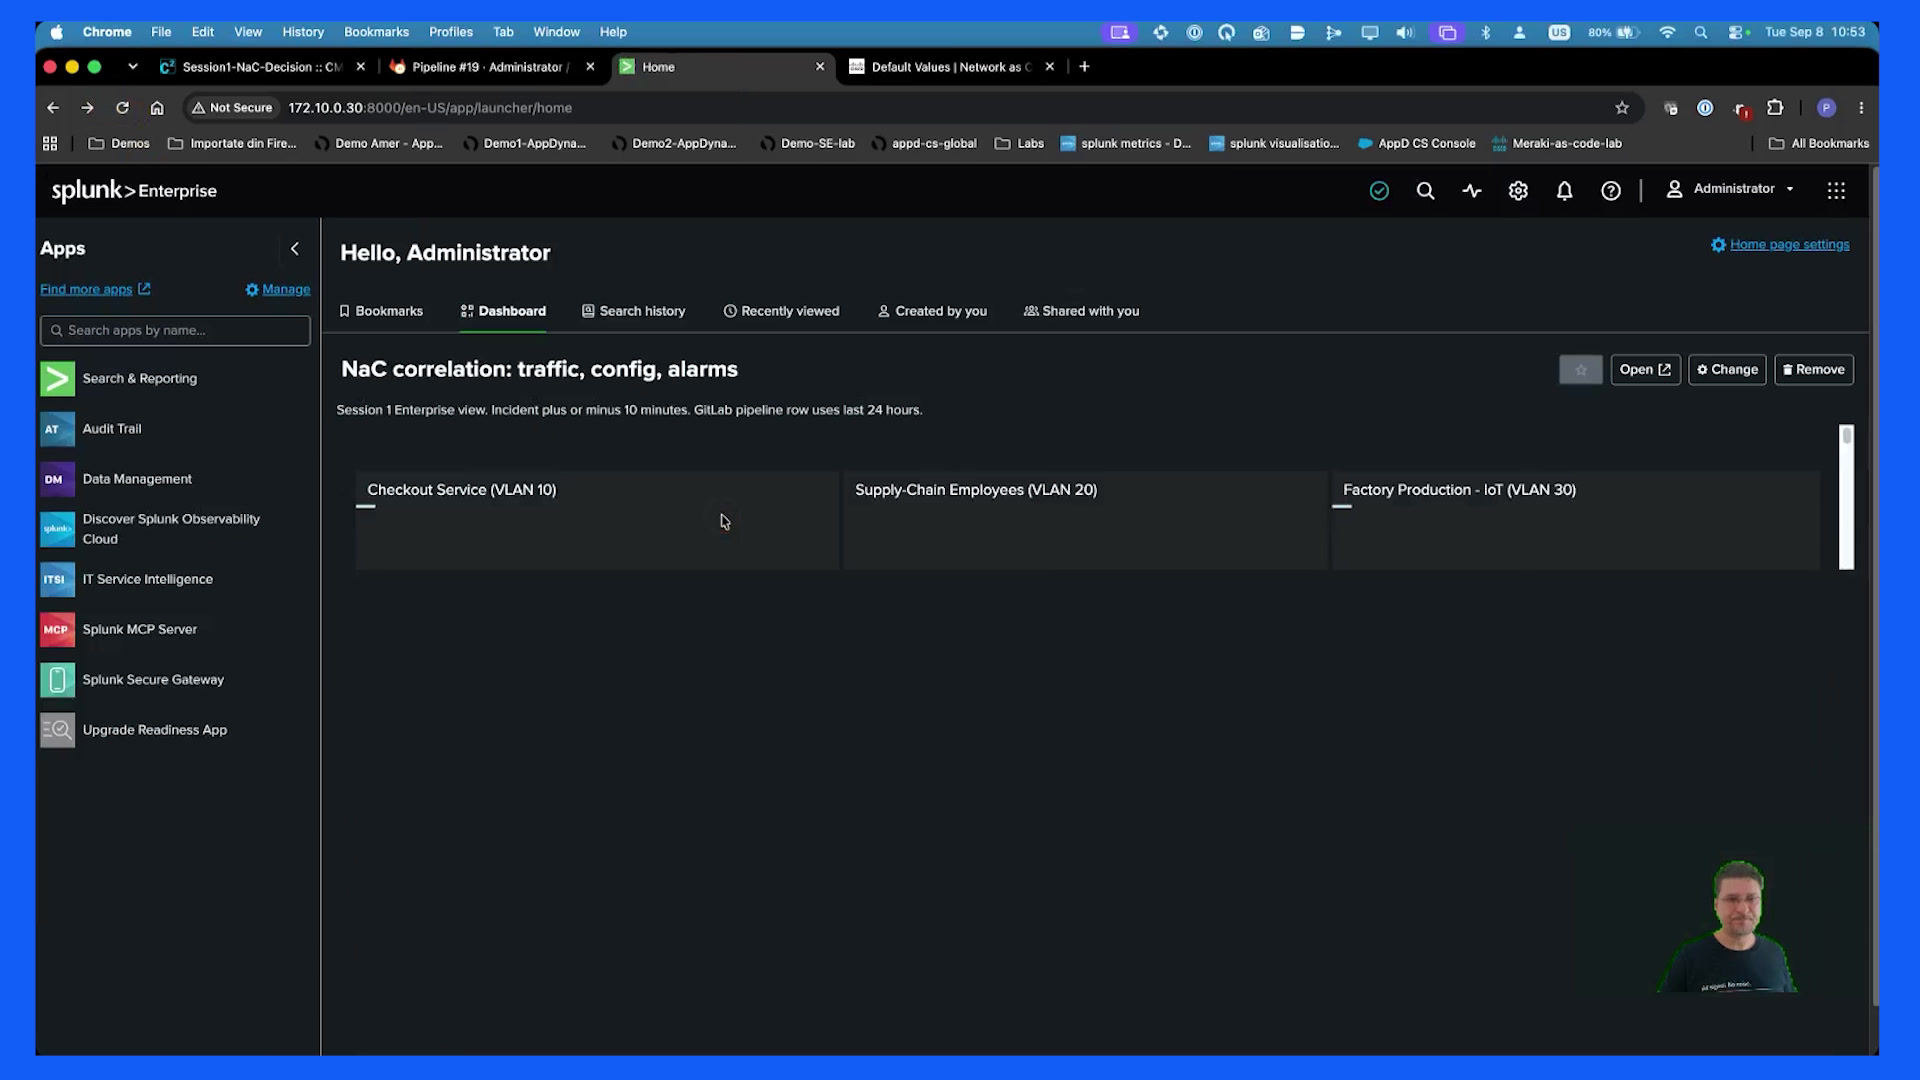
Task: Check the green health status icon
Action: click(x=1379, y=190)
